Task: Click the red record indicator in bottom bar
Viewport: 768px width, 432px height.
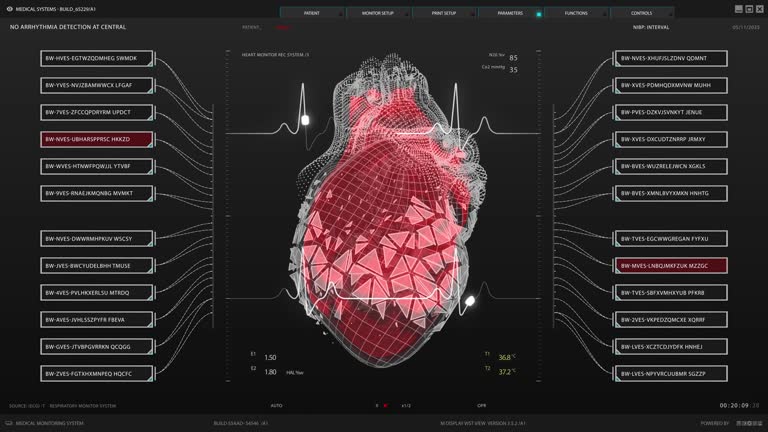Action: coord(385,406)
